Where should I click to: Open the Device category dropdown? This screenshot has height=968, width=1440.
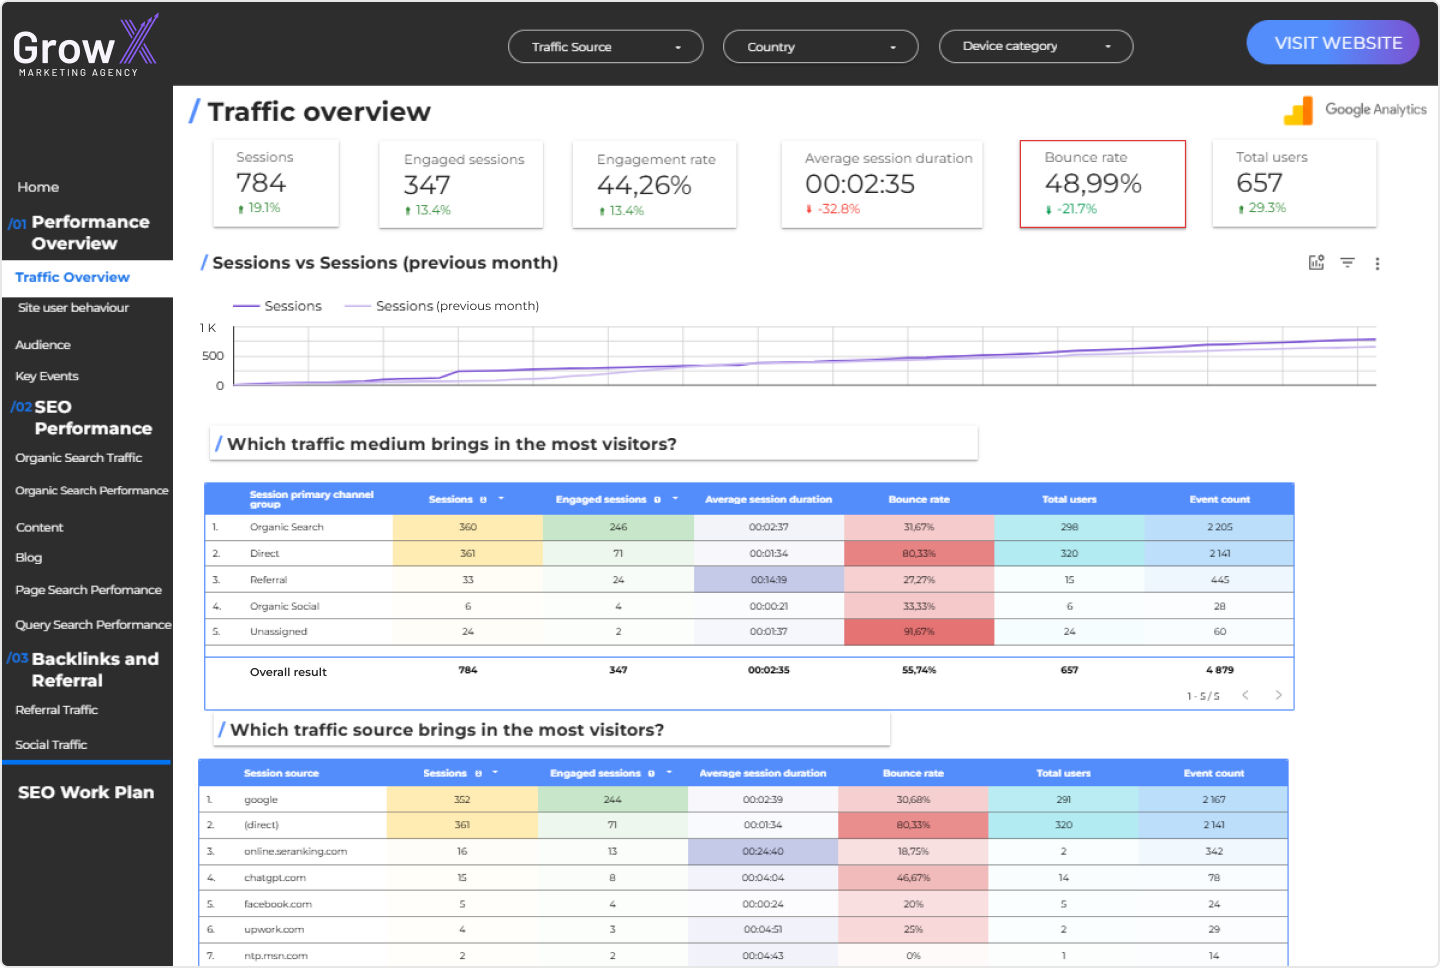1035,46
